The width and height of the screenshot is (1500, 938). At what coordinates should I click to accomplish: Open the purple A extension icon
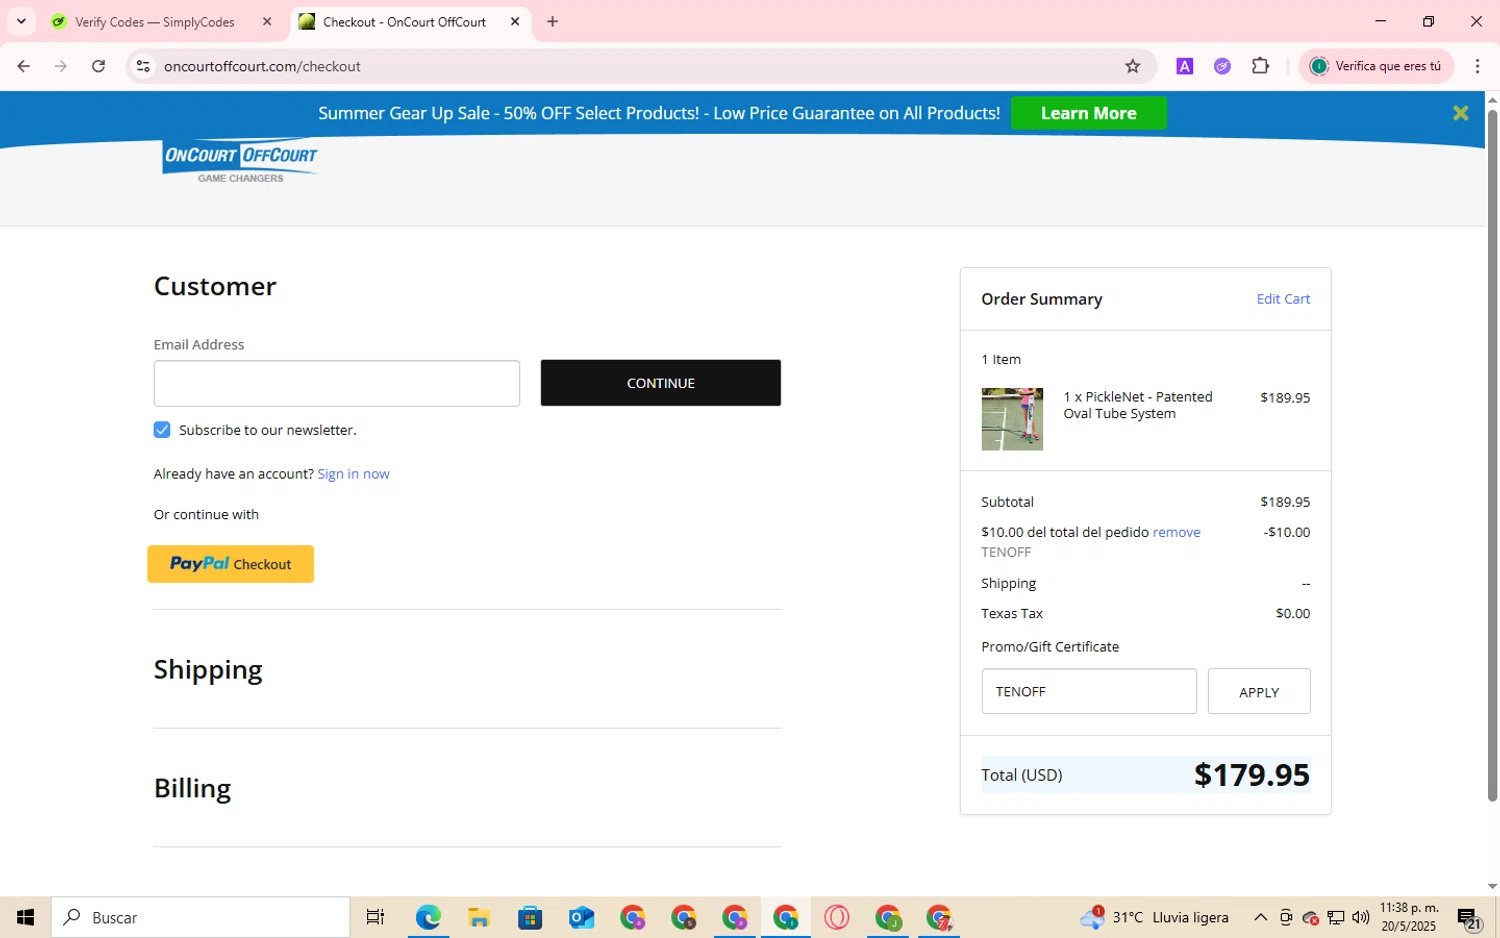point(1184,66)
